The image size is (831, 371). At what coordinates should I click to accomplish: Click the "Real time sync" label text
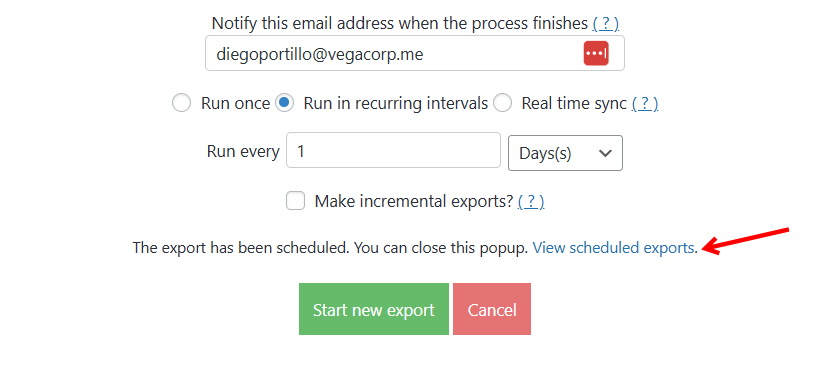(x=574, y=103)
